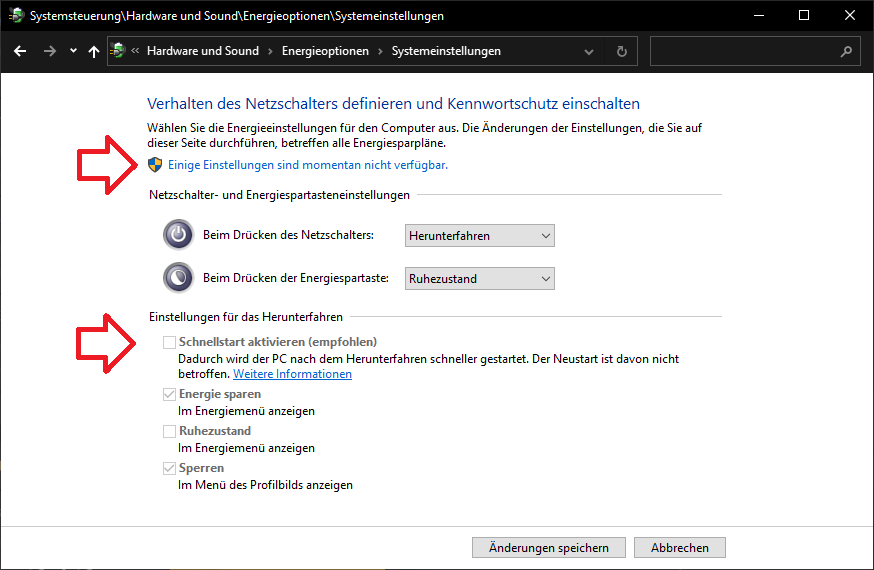
Task: Open Netzschalter action dropdown showing Herunterfahren
Action: click(479, 236)
